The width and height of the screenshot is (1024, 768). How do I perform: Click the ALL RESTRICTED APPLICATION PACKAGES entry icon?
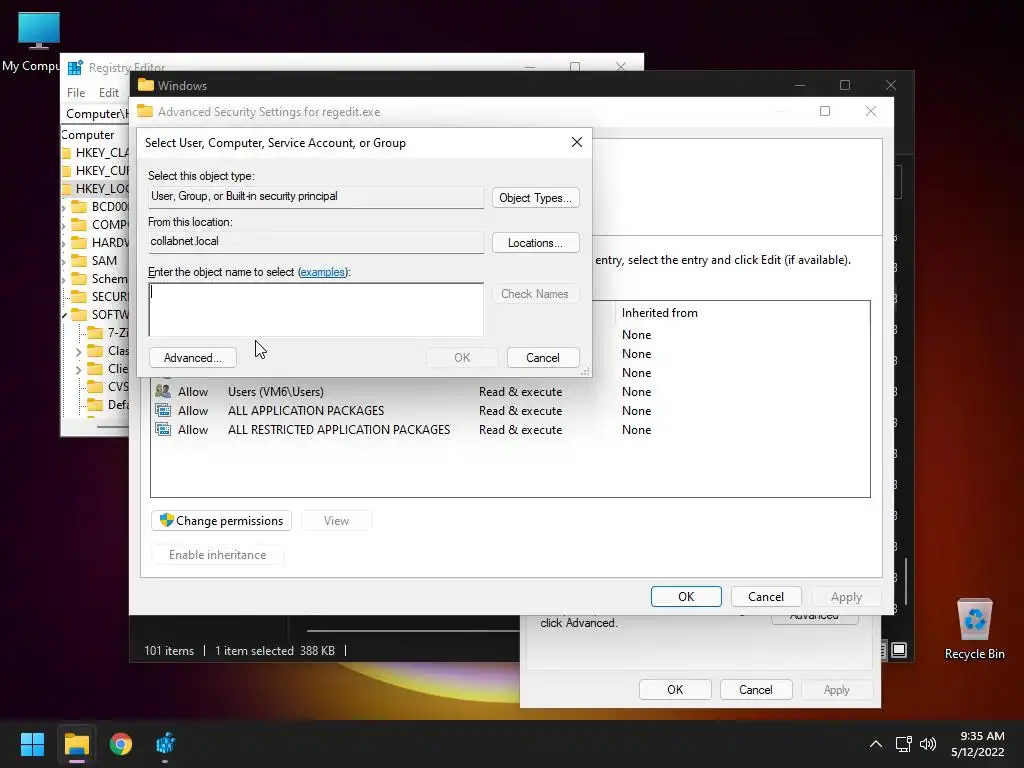pos(163,429)
